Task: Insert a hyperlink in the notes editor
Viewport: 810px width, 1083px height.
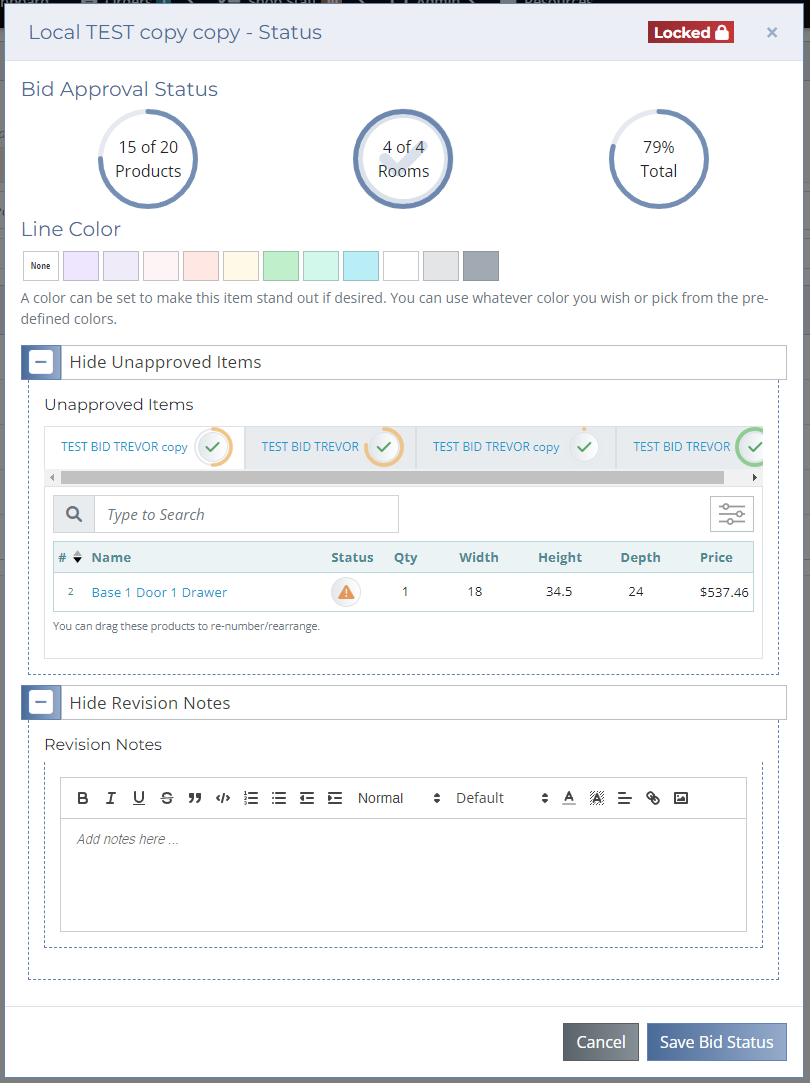Action: [653, 798]
